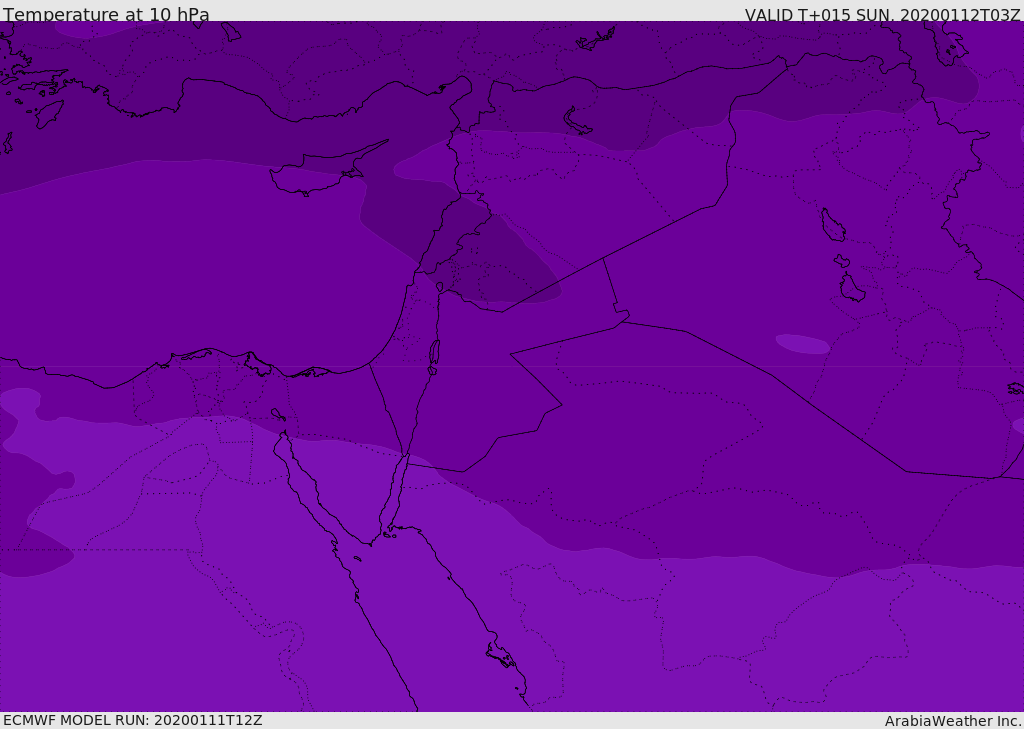Image resolution: width=1024 pixels, height=729 pixels.
Task: Click the 'Temperature at 10 hPa' title text
Action: tap(106, 14)
